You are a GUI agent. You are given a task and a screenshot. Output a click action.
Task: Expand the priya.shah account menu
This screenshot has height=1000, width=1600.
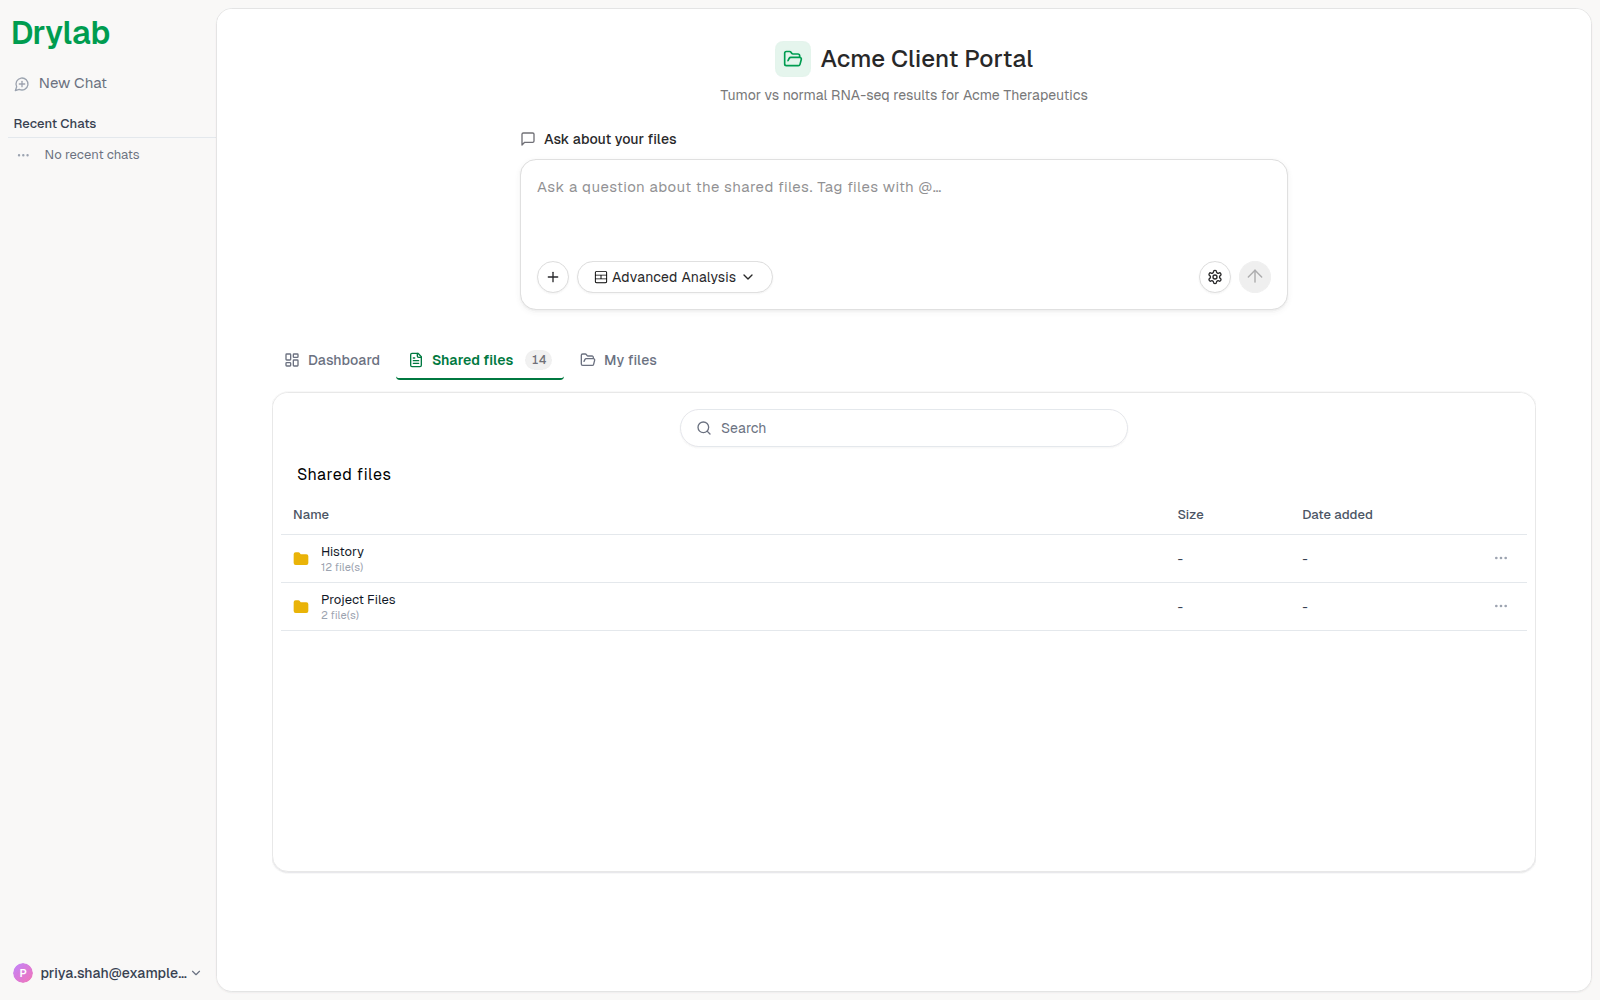(107, 973)
